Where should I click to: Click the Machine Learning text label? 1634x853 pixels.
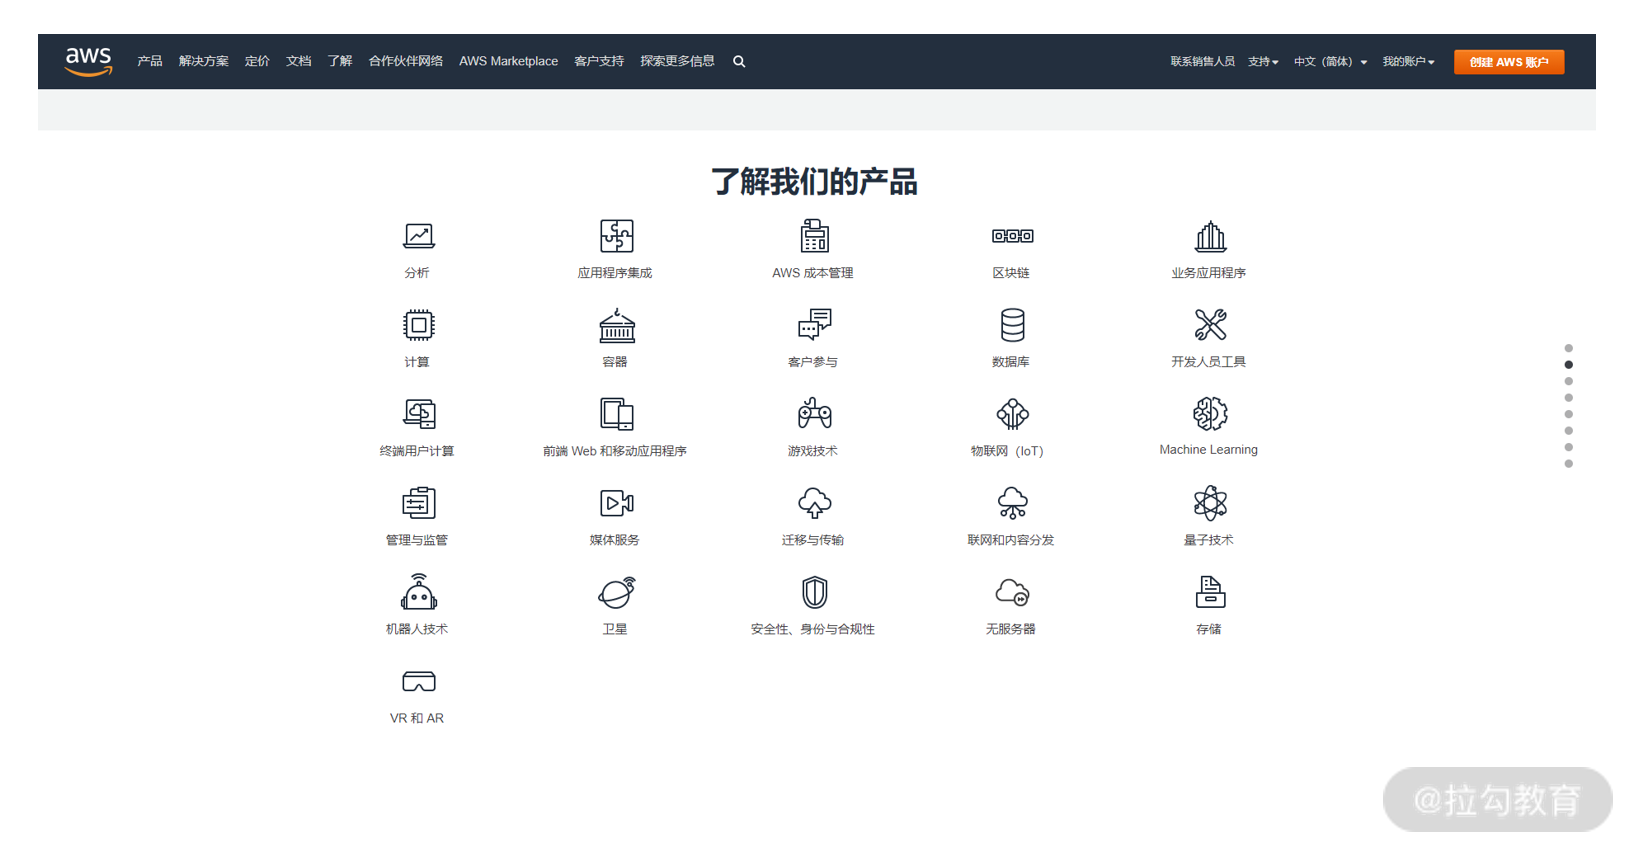1208,450
